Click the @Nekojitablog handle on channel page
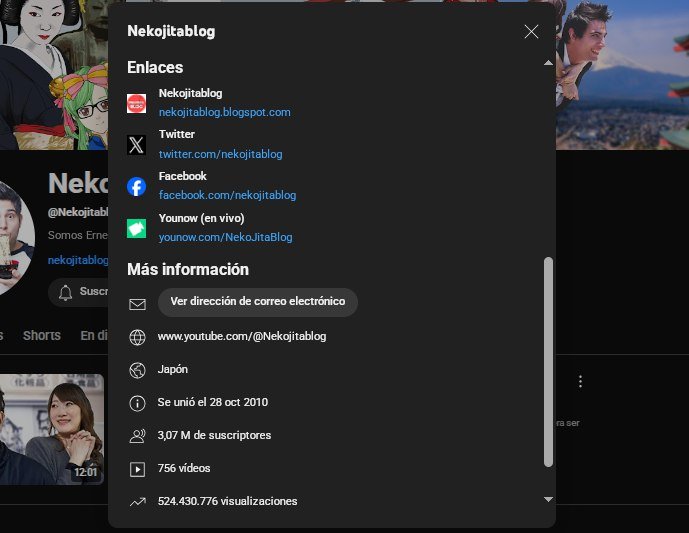This screenshot has height=533, width=689. click(78, 212)
